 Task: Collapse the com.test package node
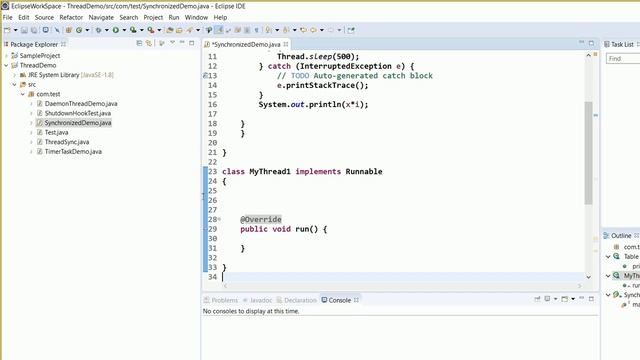tap(23, 94)
